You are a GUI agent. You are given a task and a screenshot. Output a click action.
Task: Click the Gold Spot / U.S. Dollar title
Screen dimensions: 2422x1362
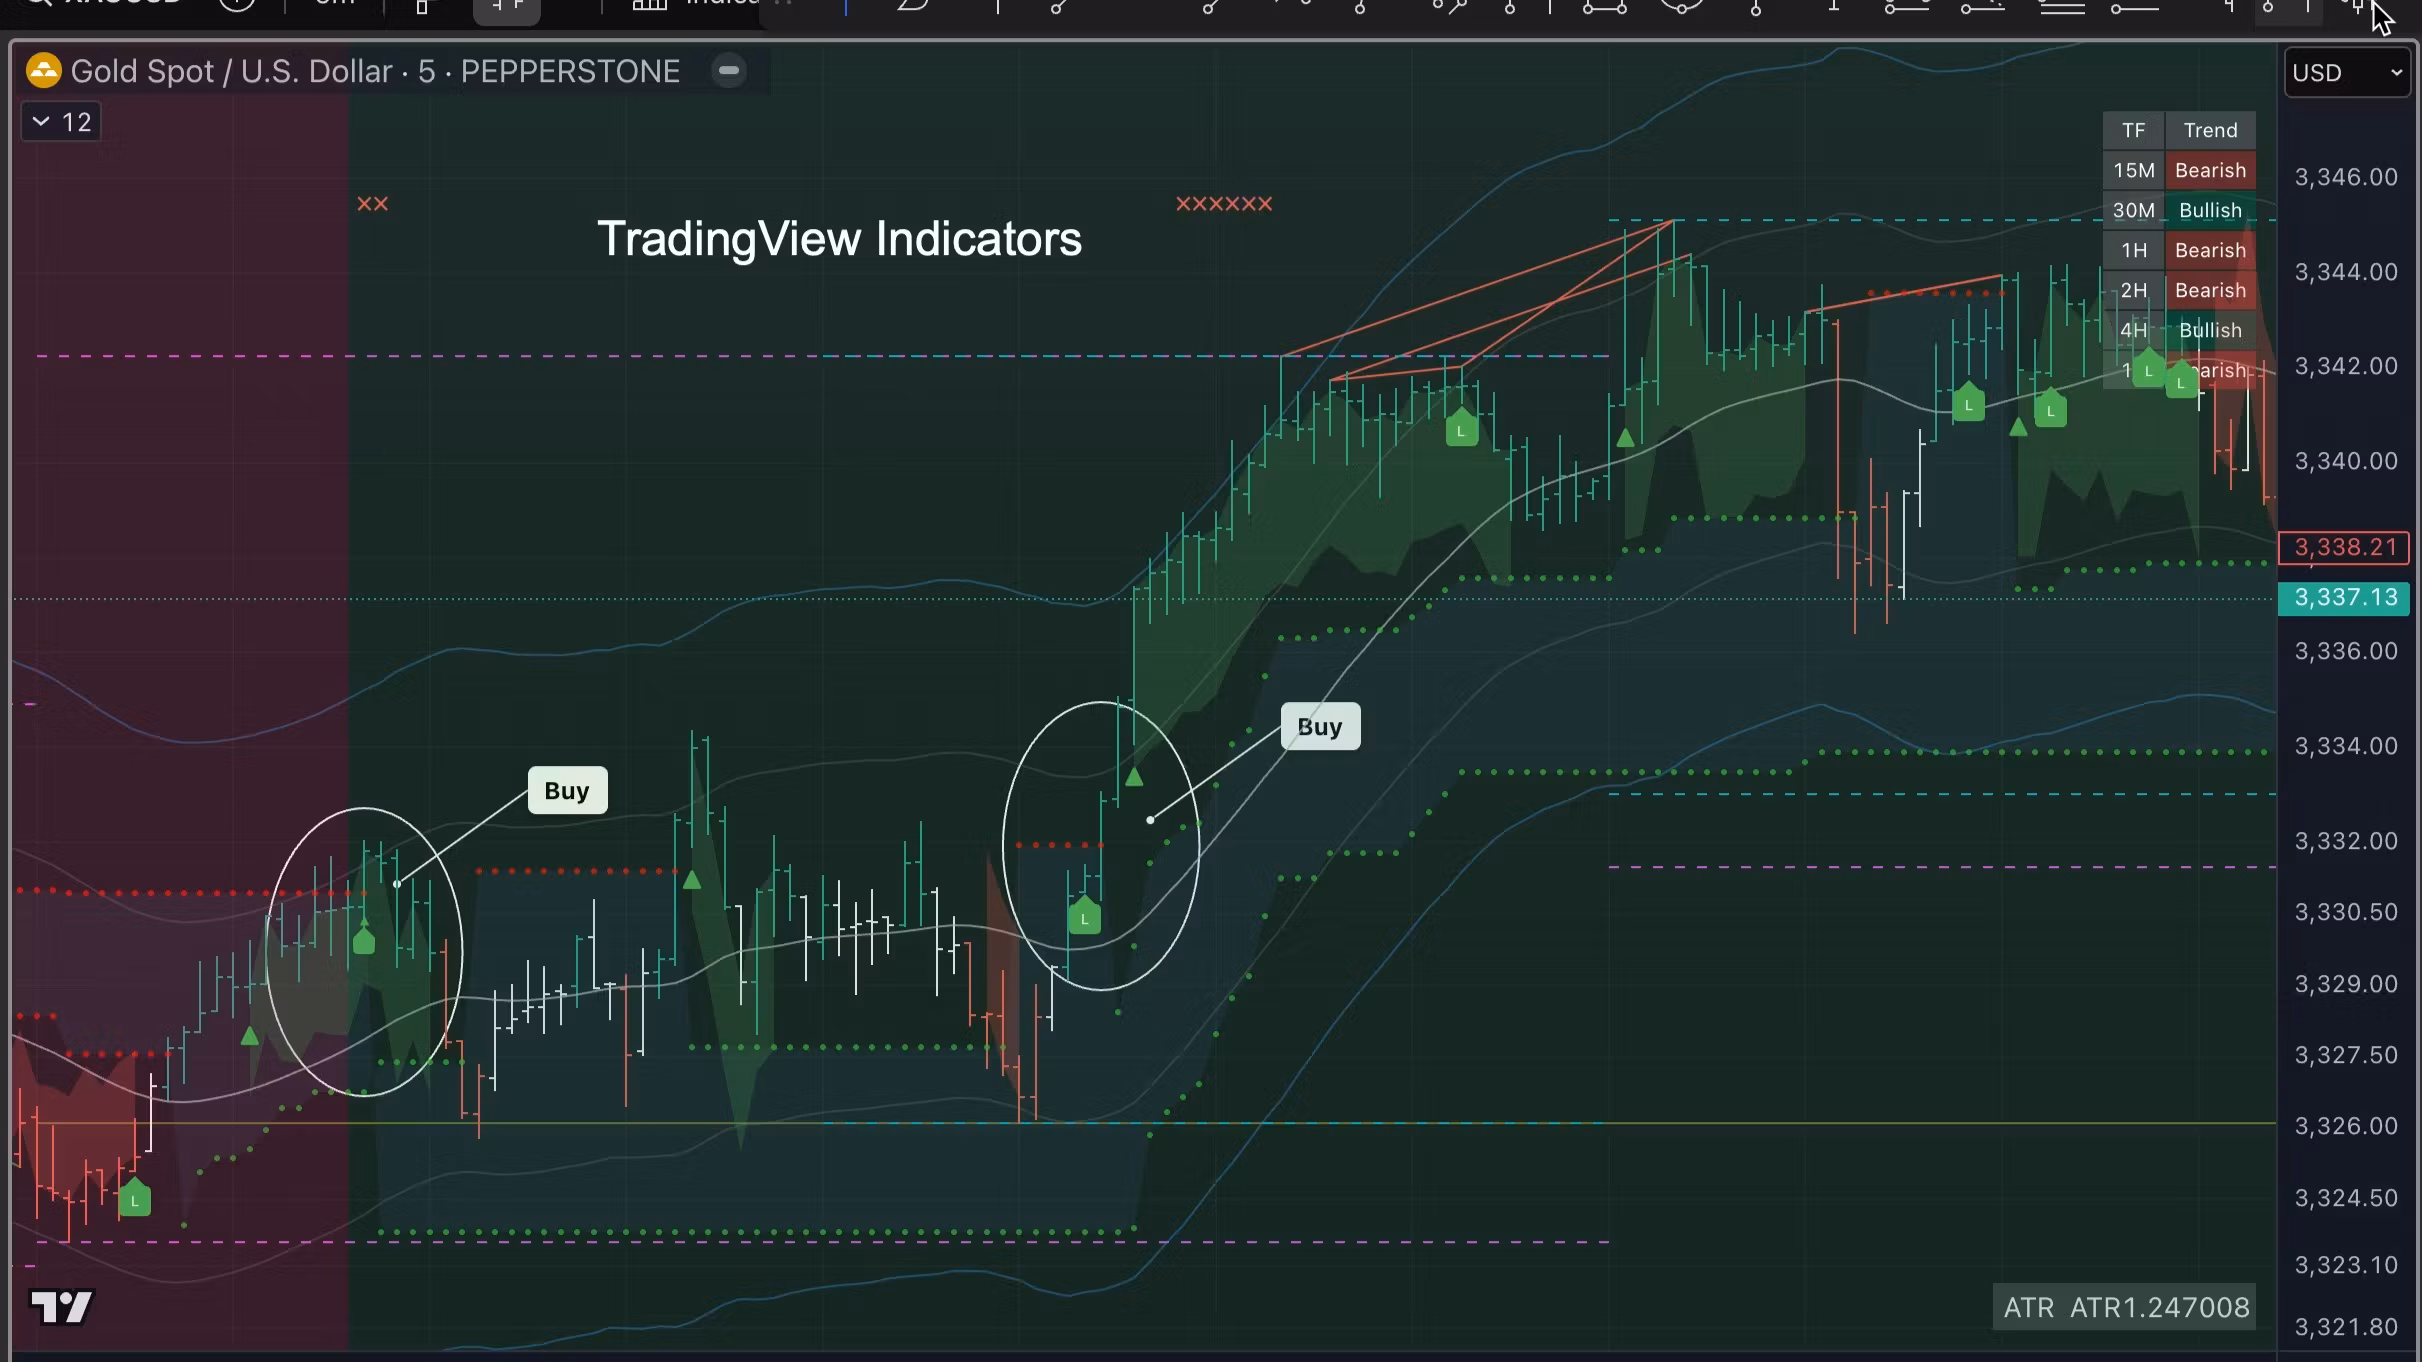[x=231, y=71]
